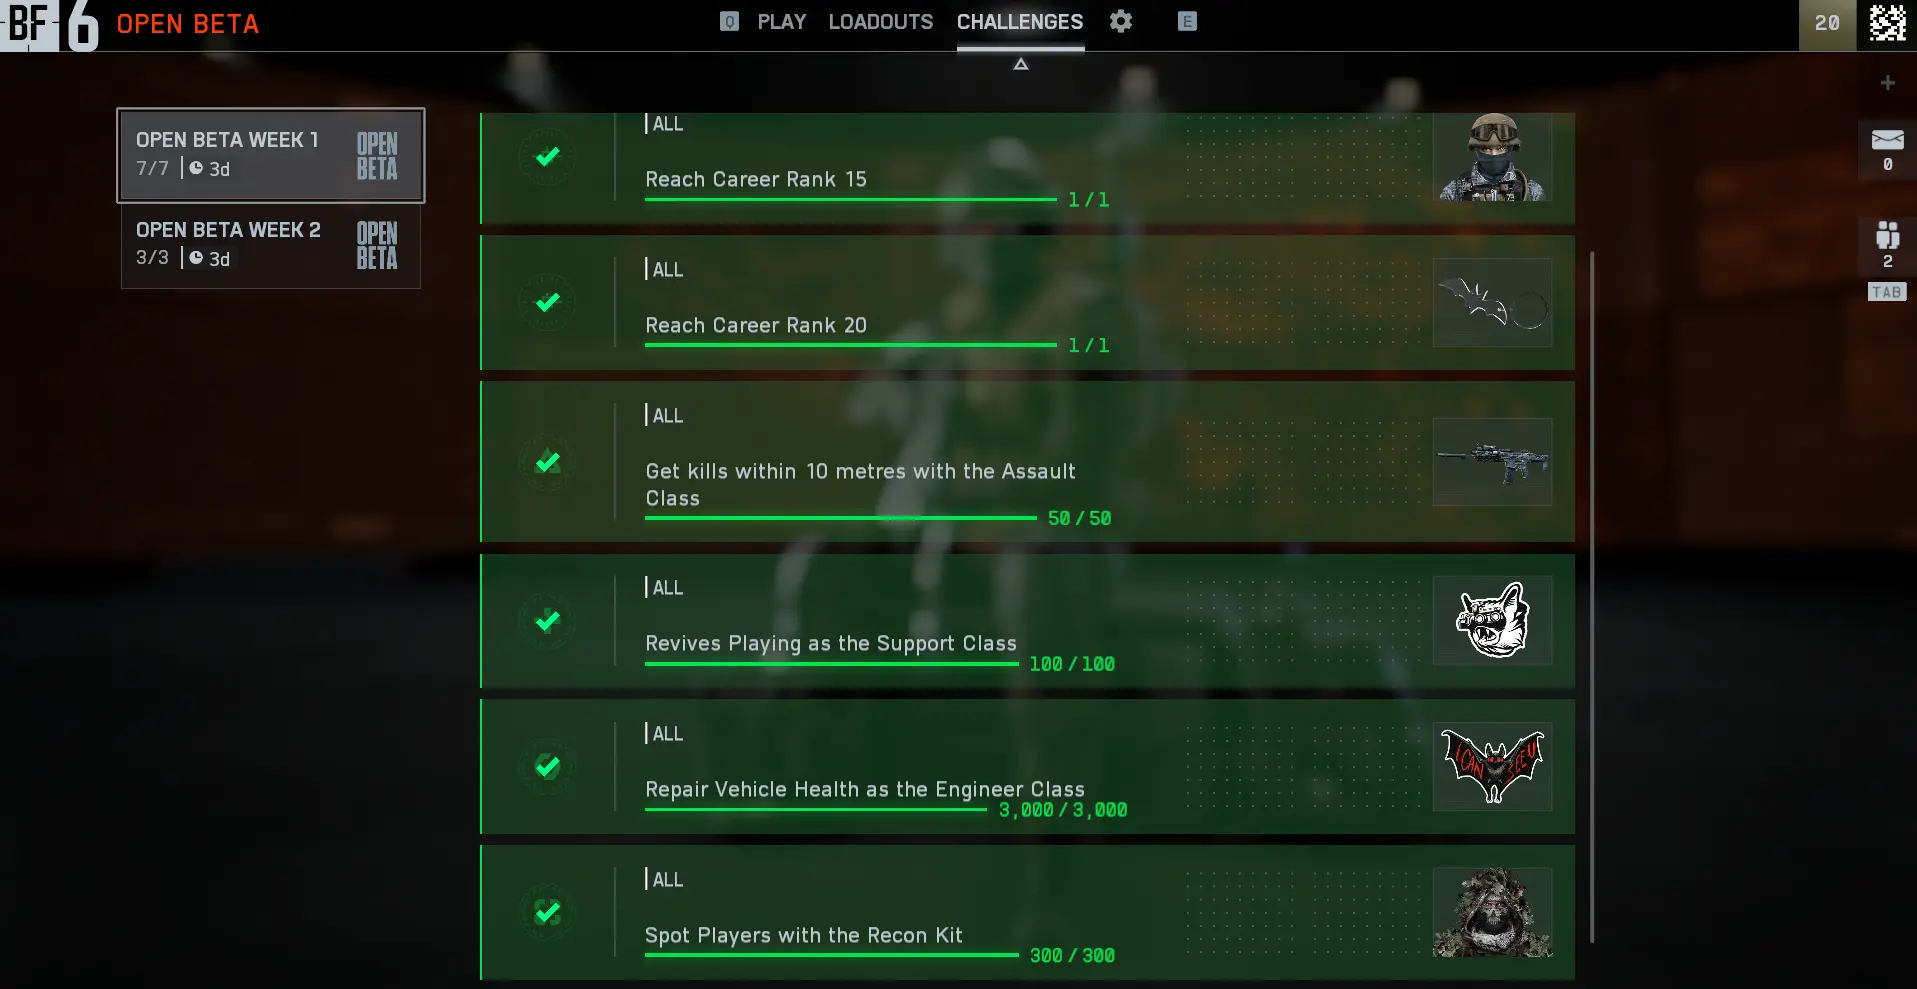1917x989 pixels.
Task: Open the squad members icon
Action: pyautogui.click(x=1887, y=236)
